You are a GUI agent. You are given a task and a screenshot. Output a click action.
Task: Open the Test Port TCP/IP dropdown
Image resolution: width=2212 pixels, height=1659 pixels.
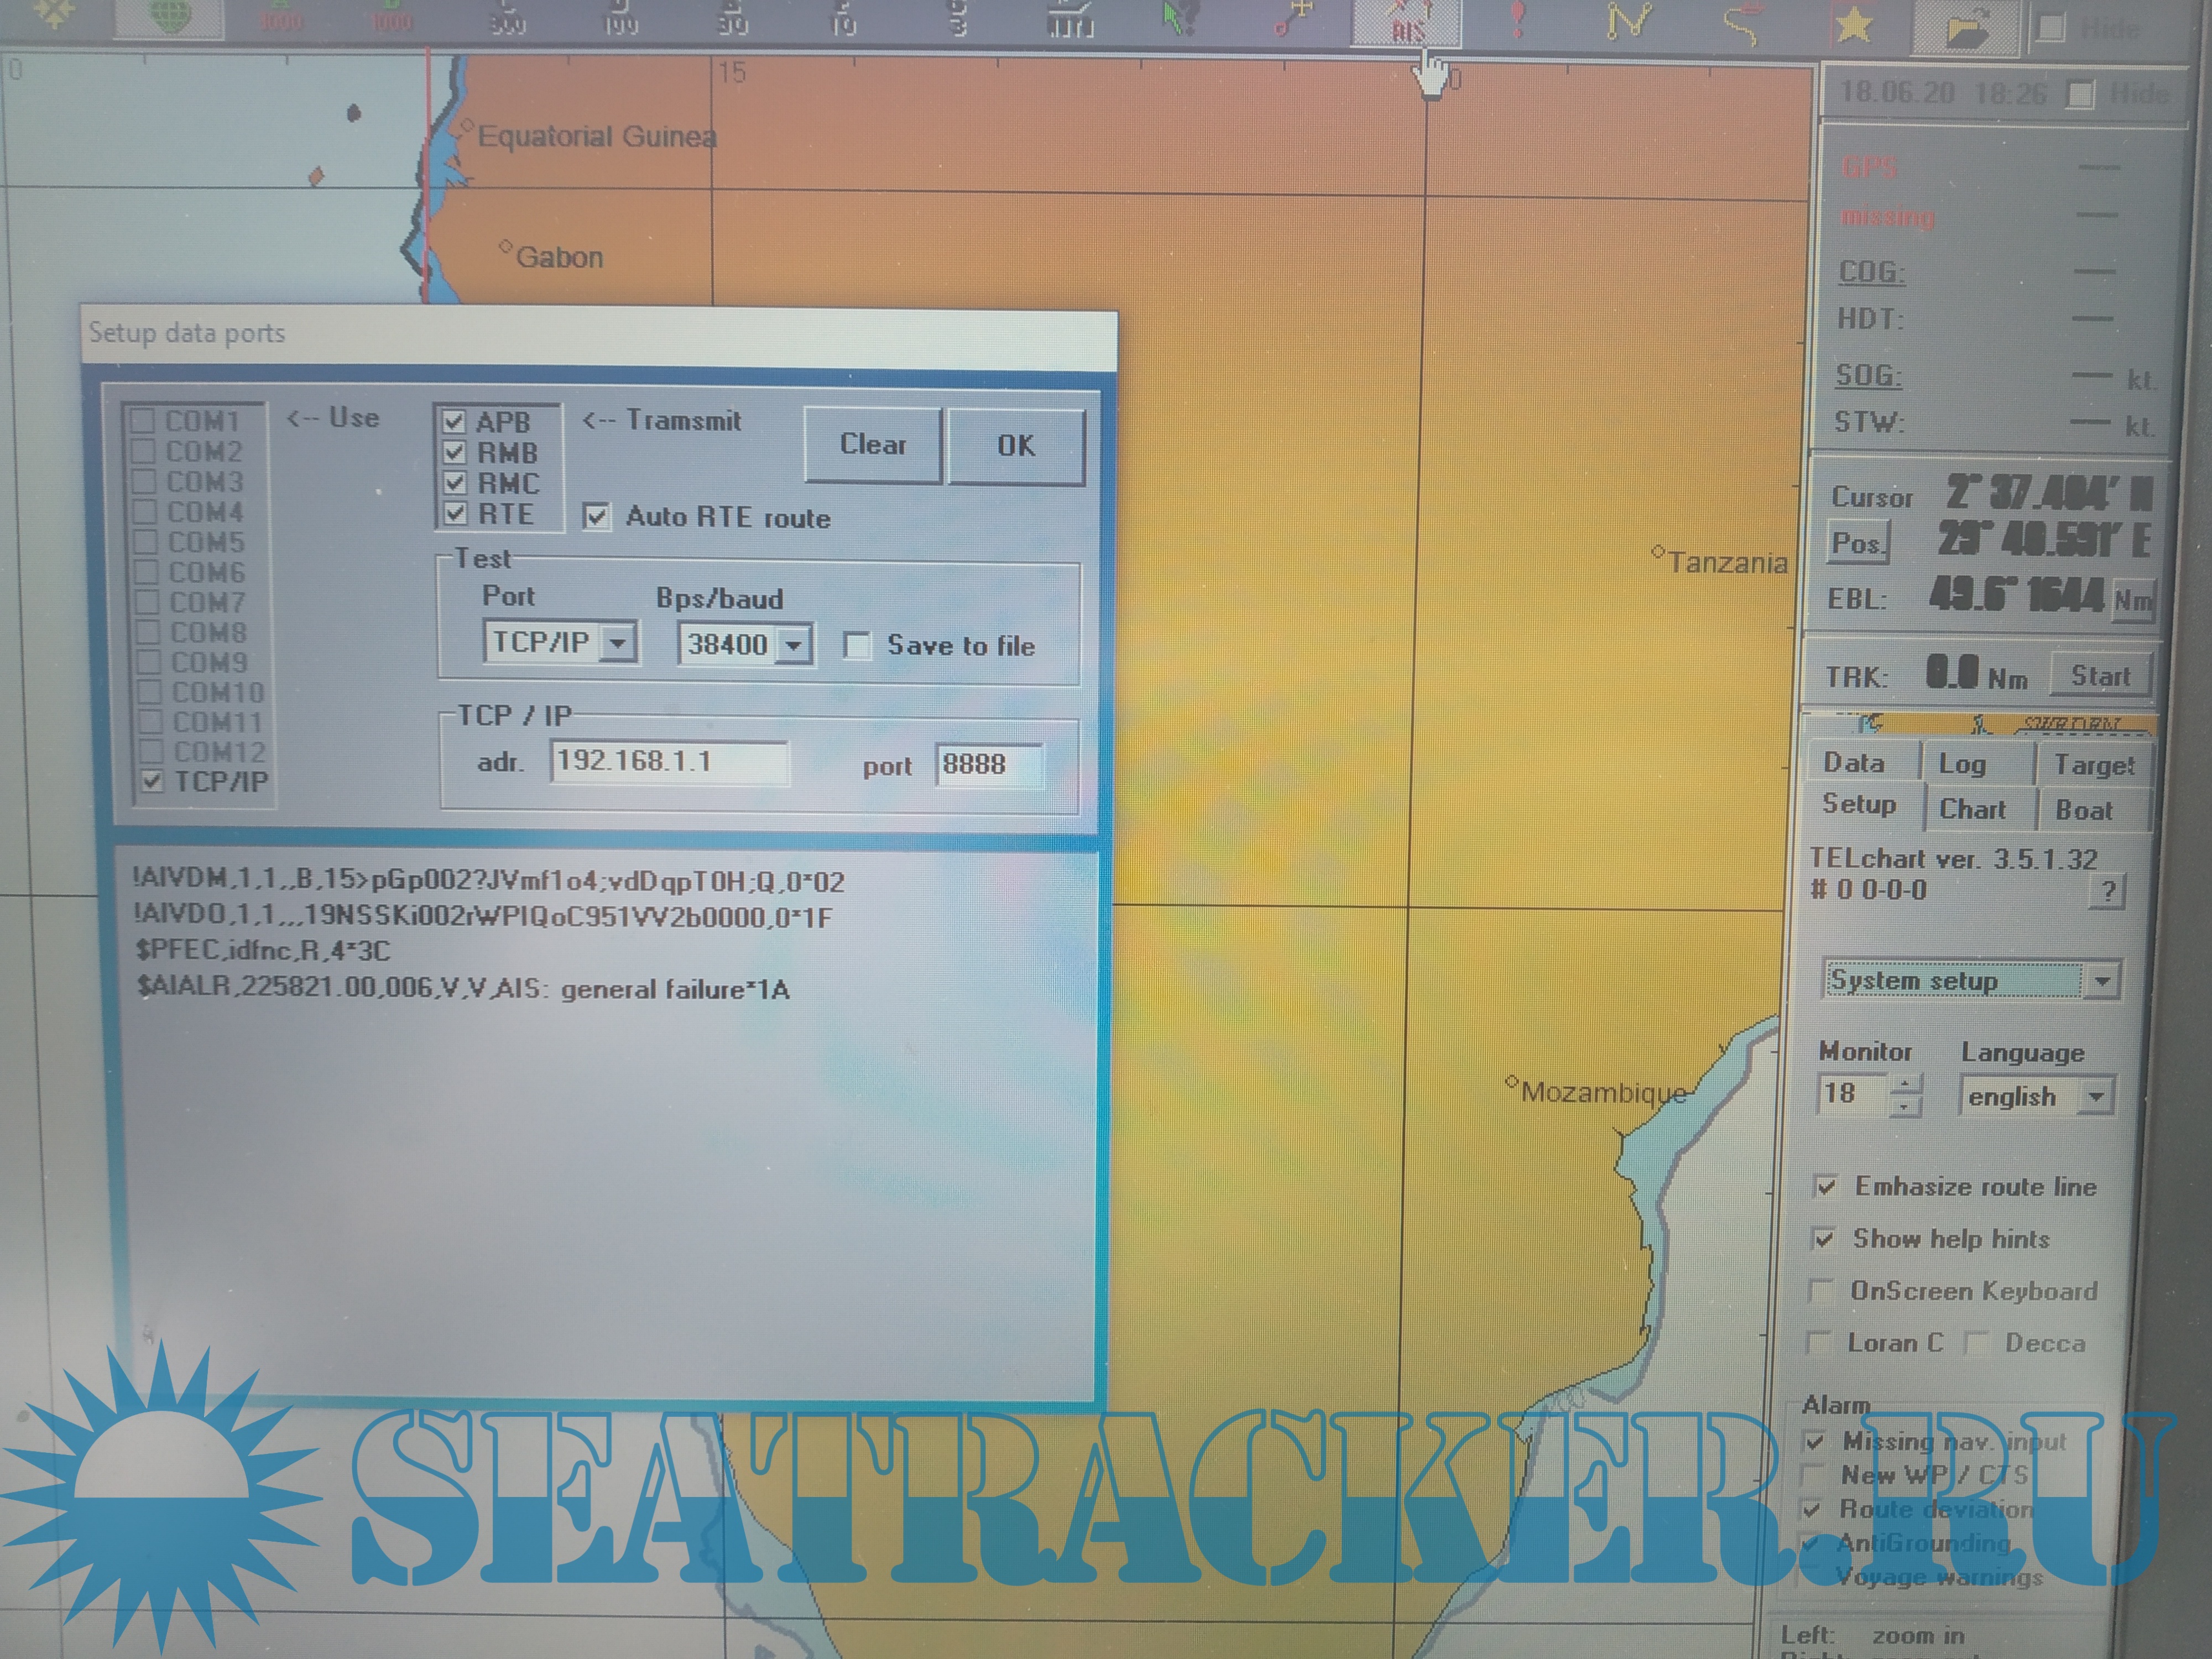pyautogui.click(x=618, y=643)
